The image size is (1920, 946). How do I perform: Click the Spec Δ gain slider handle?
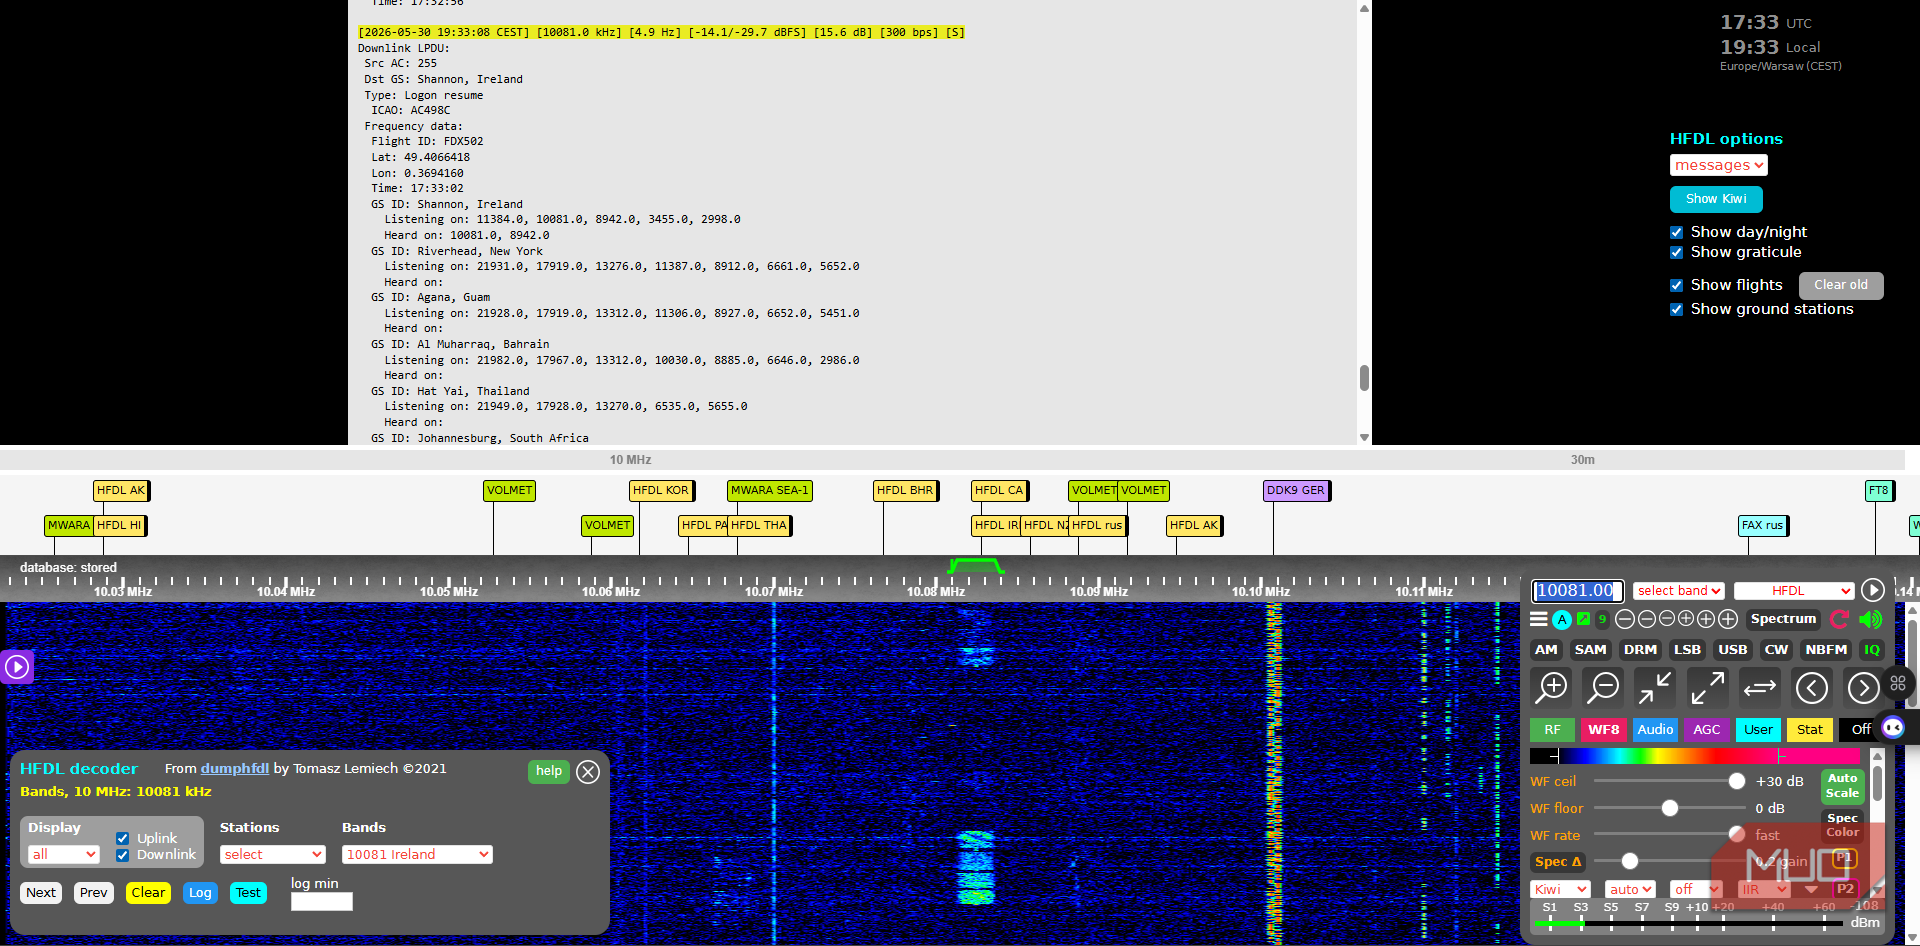point(1629,861)
